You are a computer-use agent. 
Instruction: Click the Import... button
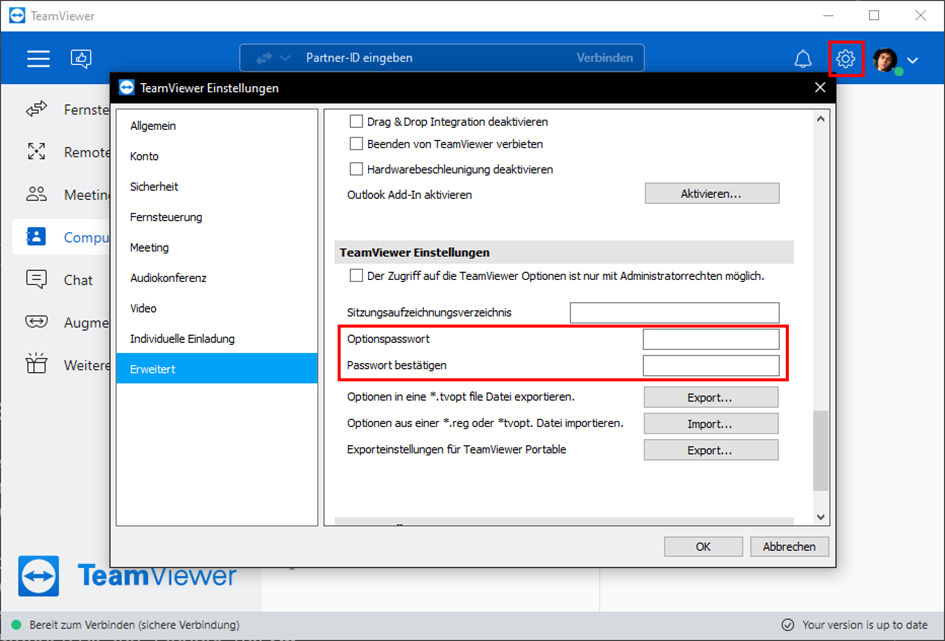point(711,424)
